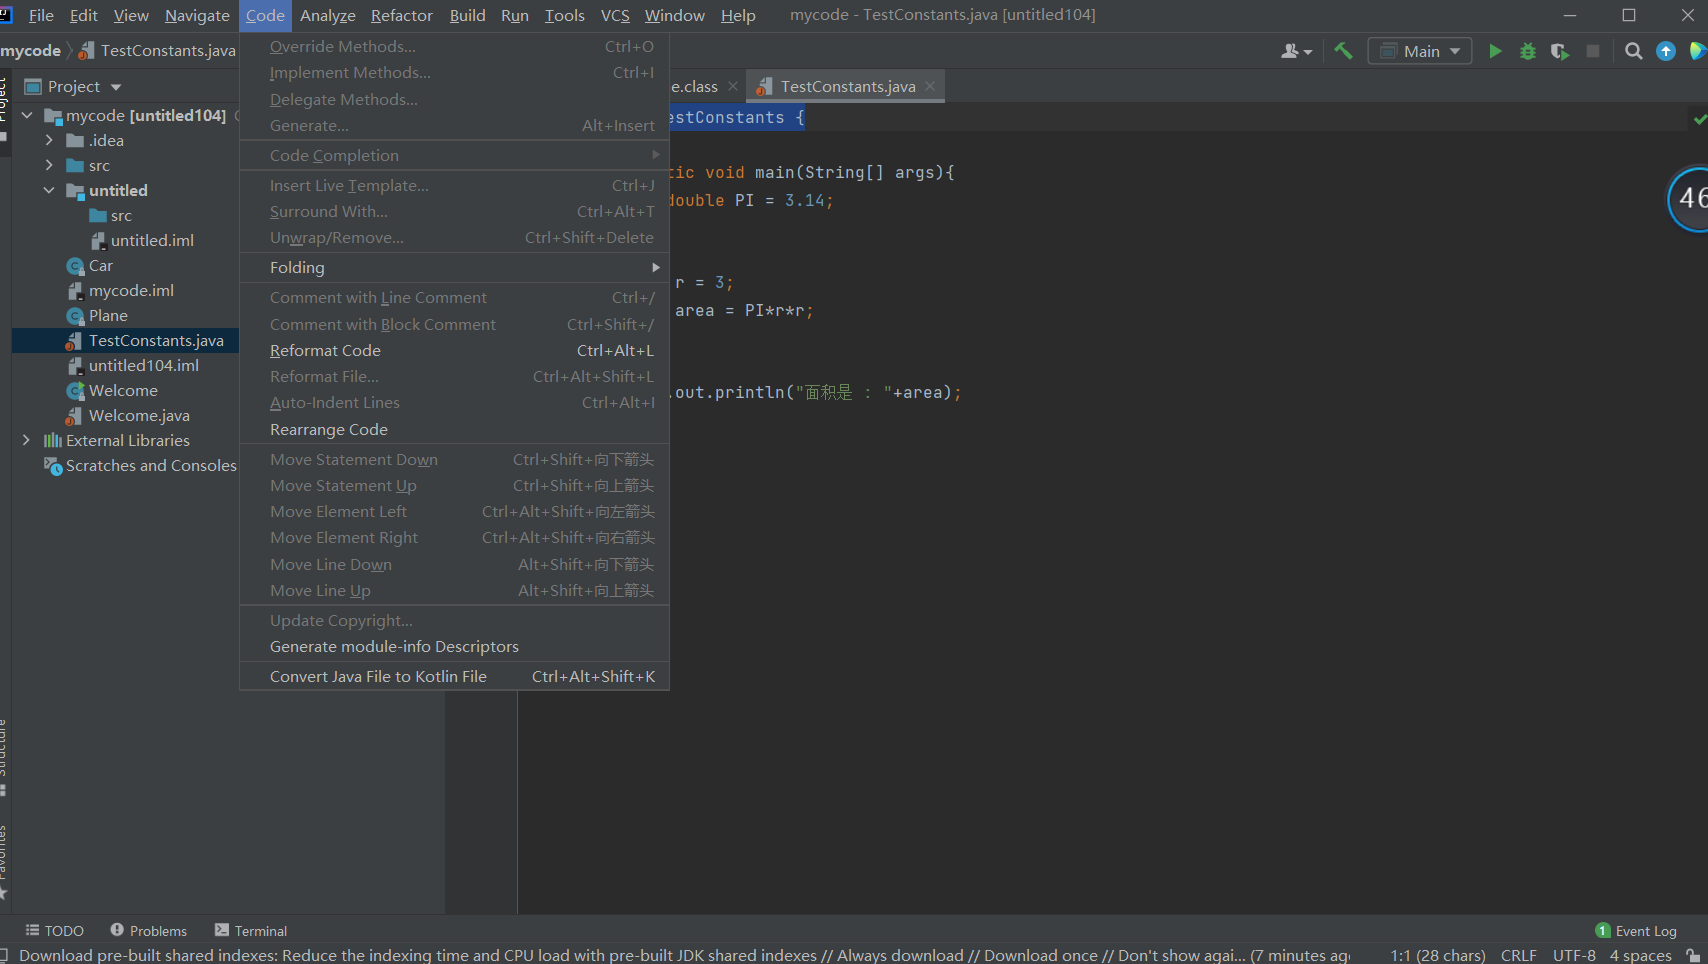Choose Rearrange Code menu entry
The image size is (1708, 964).
[x=454, y=430]
